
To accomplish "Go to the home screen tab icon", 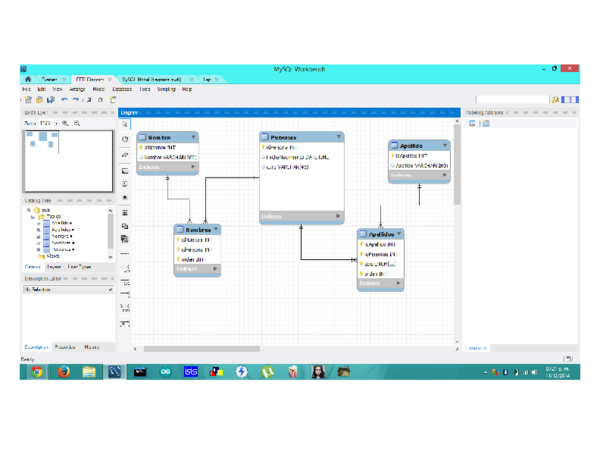I will (28, 79).
